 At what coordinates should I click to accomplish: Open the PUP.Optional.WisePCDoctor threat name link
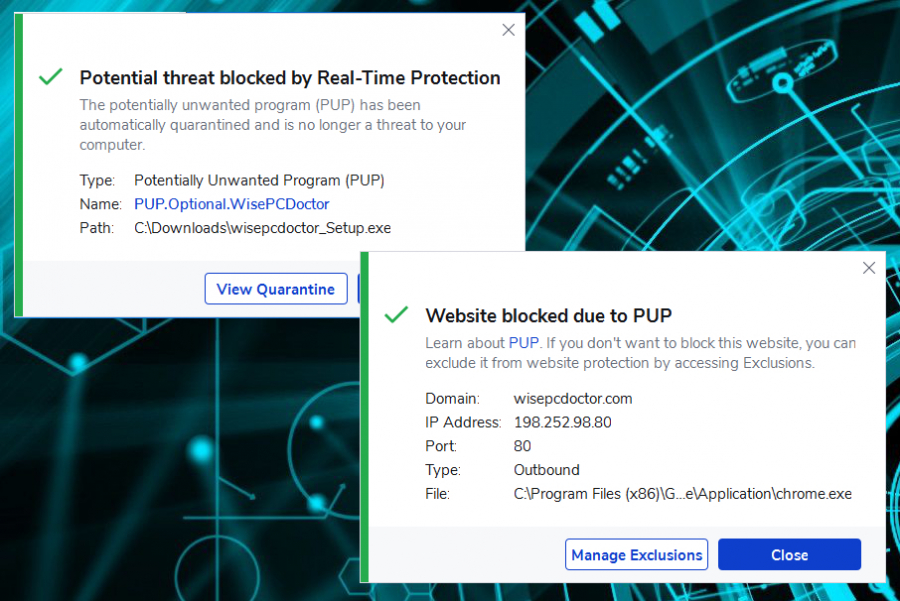[231, 204]
